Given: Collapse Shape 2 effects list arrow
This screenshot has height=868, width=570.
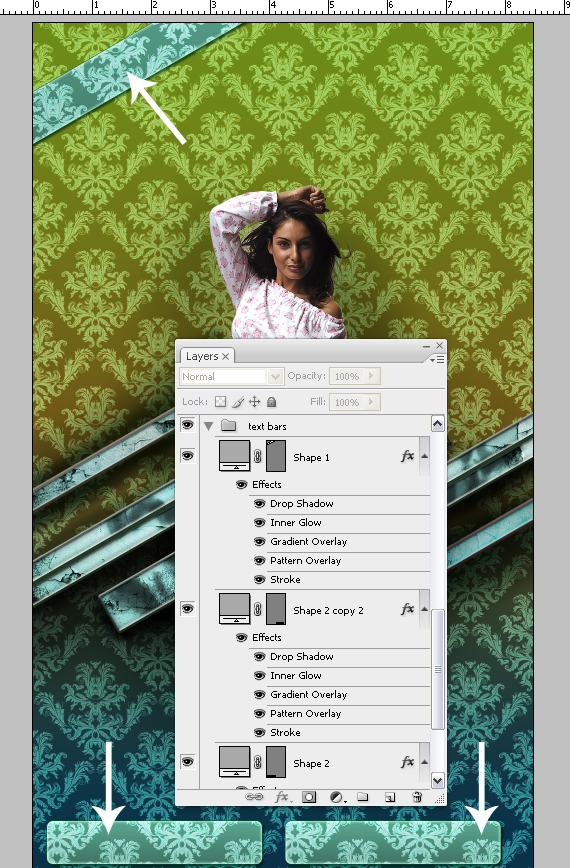Looking at the screenshot, I should 424,762.
